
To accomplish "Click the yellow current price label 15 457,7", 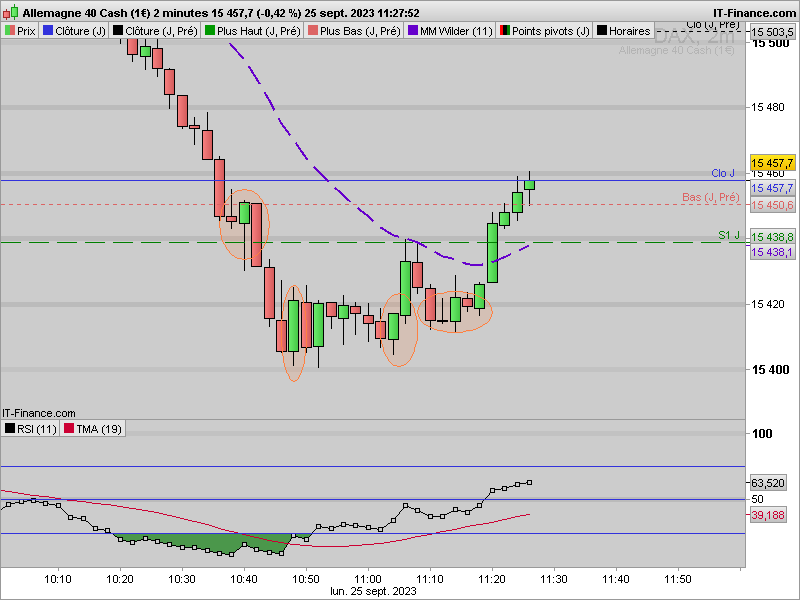I will (x=772, y=163).
